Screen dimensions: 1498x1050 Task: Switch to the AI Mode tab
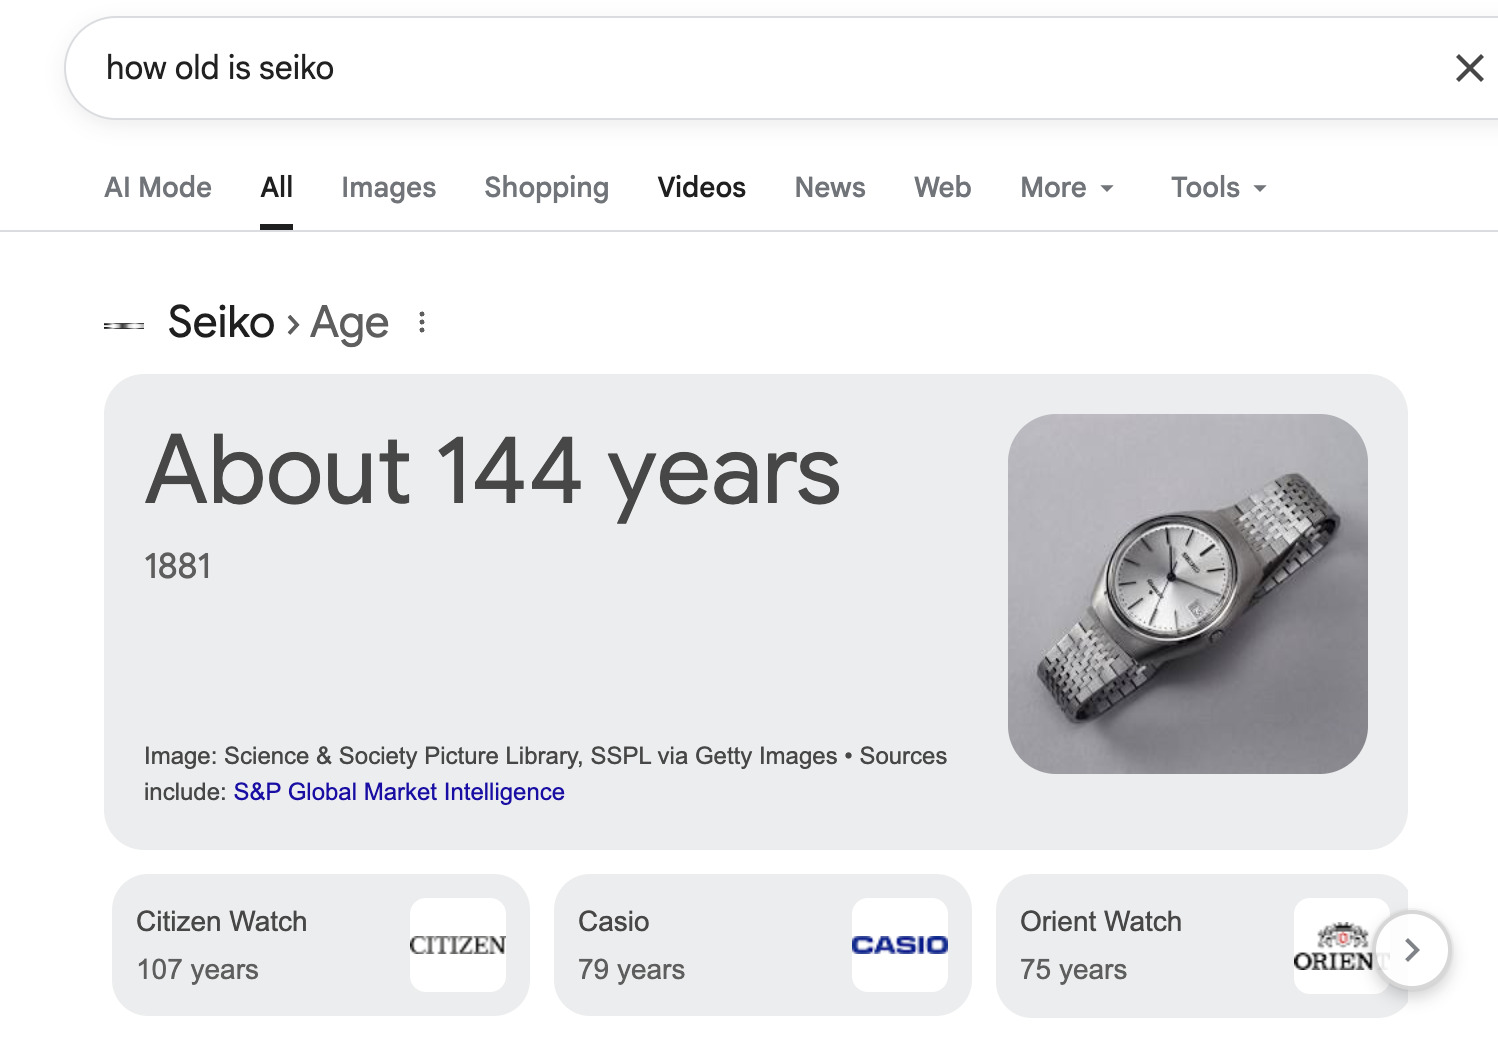pyautogui.click(x=158, y=187)
